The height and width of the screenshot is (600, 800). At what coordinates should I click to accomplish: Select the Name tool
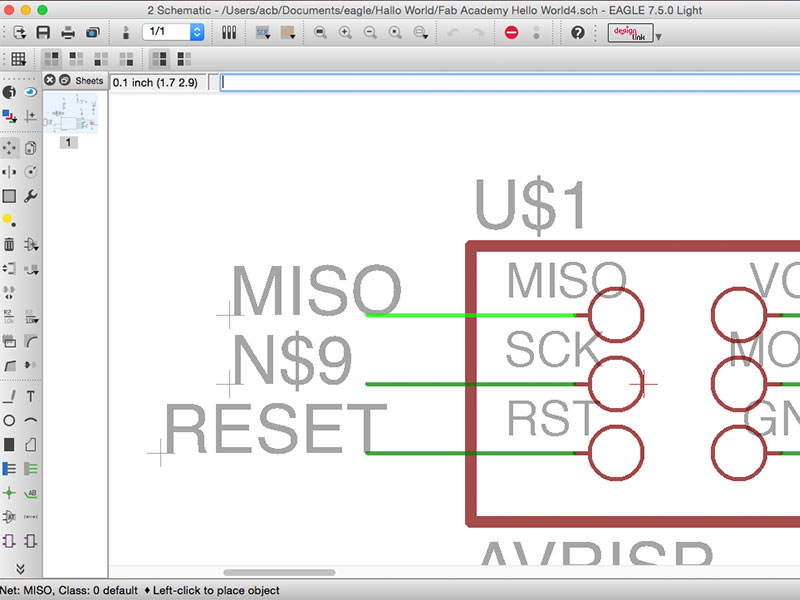pos(9,317)
